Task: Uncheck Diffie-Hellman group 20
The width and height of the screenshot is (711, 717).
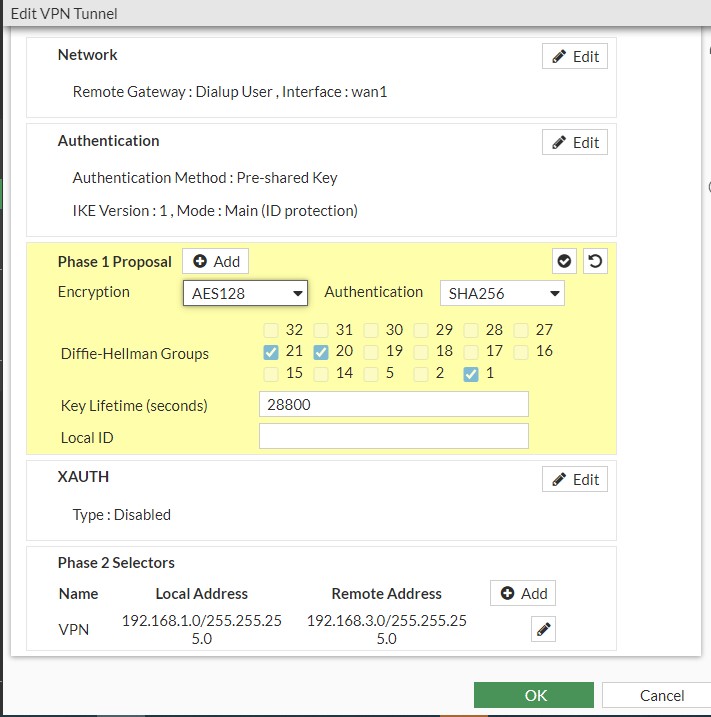Action: [x=321, y=352]
